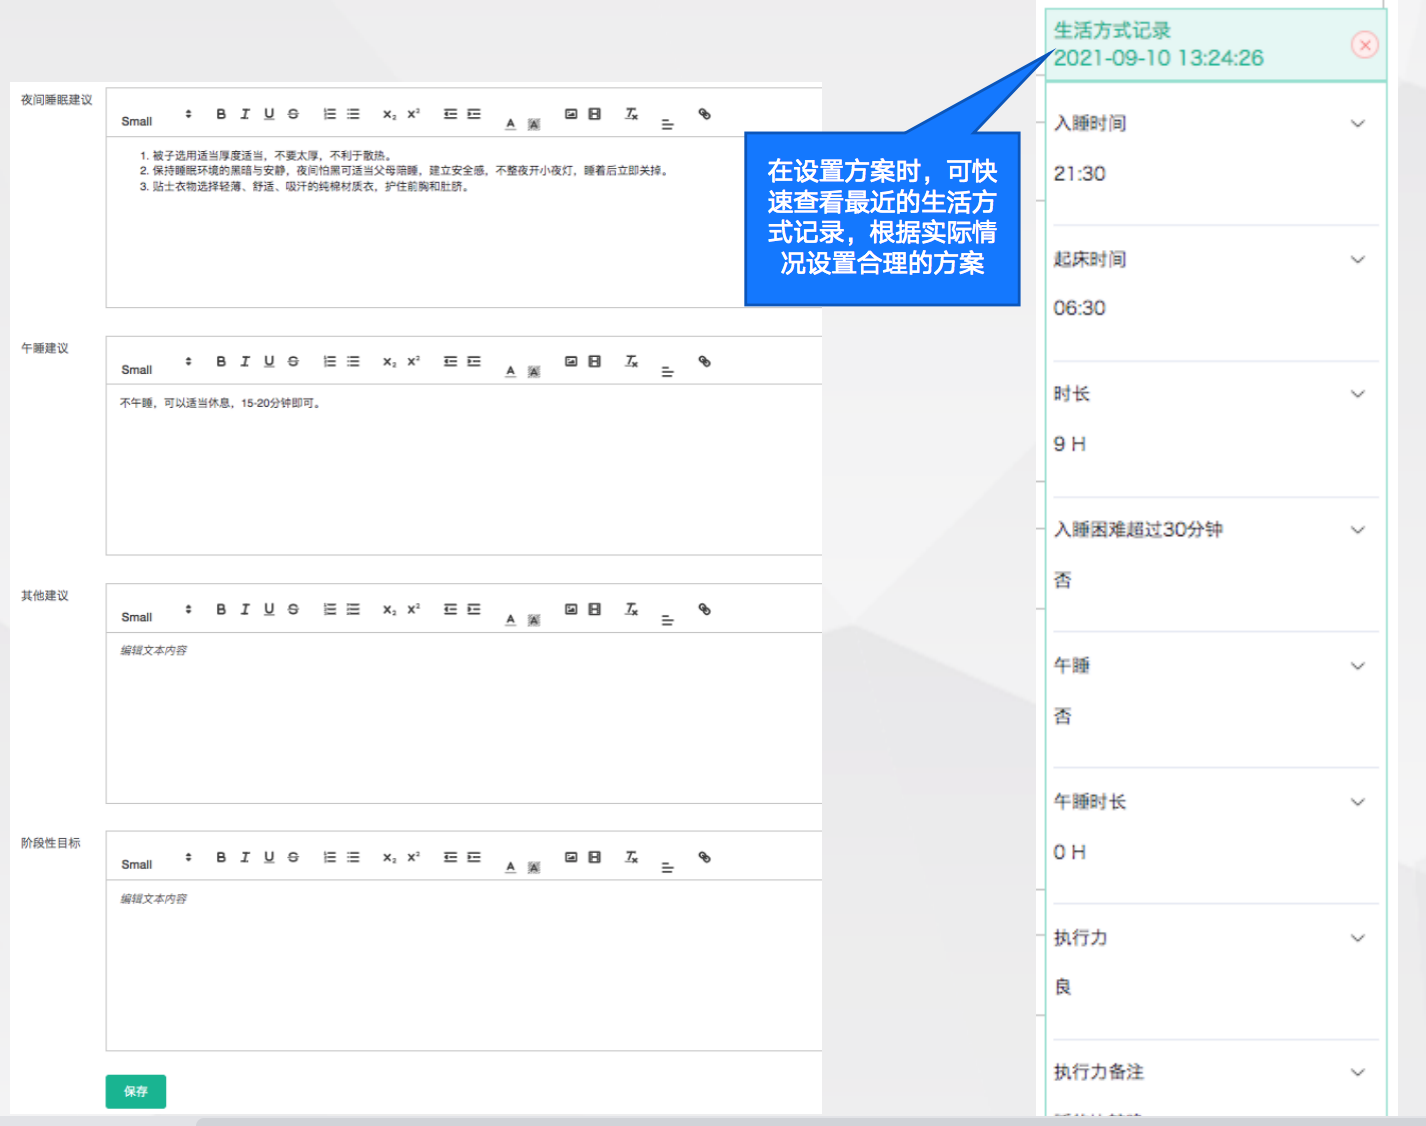
Task: Insert link in nap advice (午睡建议) editor
Action: click(705, 362)
